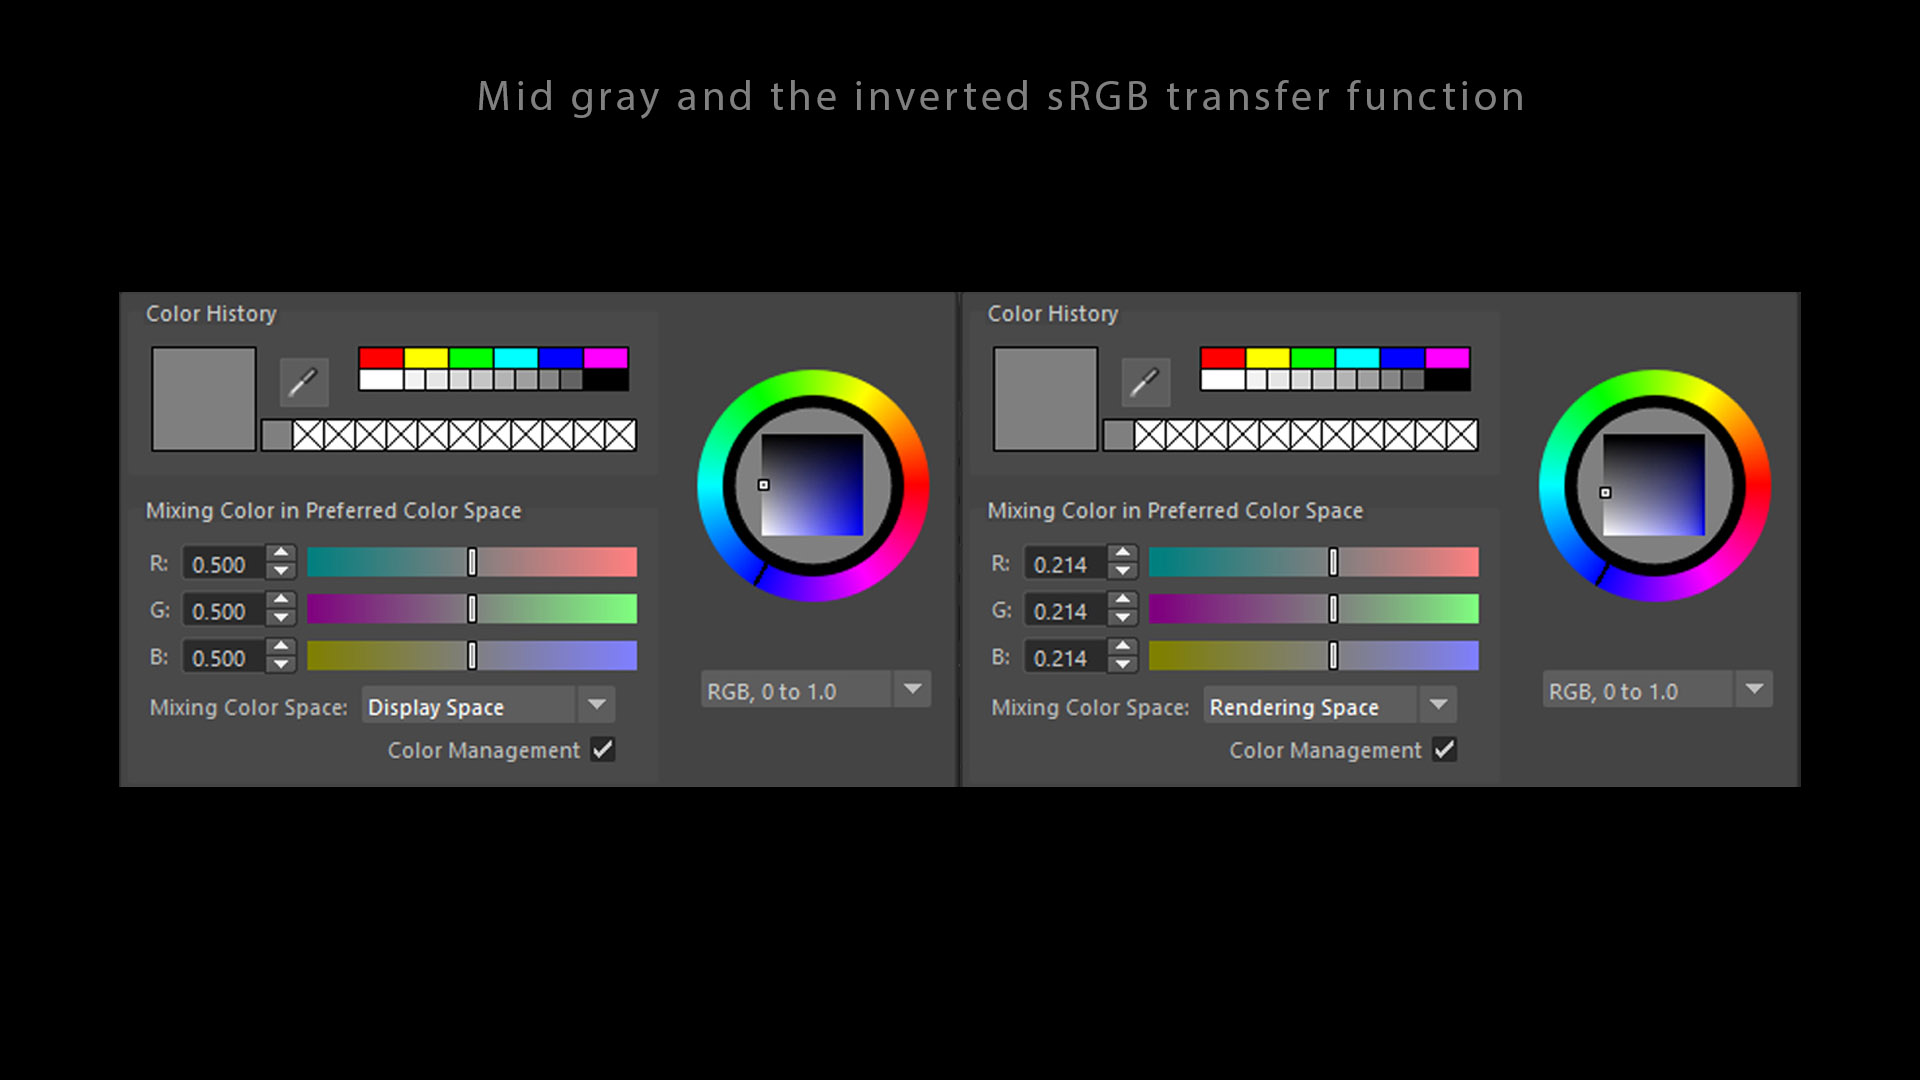This screenshot has width=1920, height=1080.
Task: Pick the eyedropper tool in right panel
Action: tap(1146, 382)
